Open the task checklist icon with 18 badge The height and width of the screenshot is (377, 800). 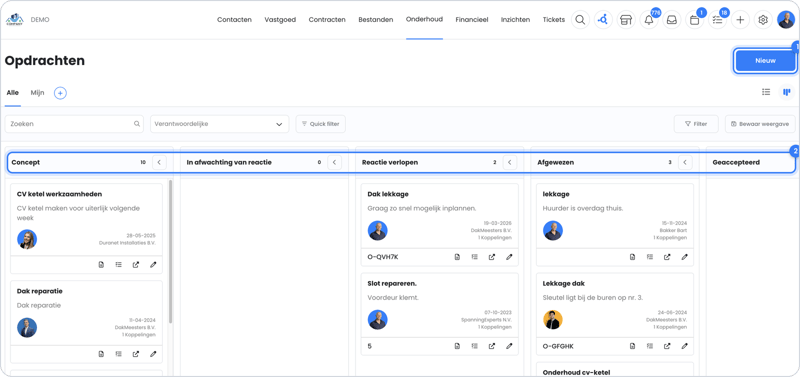coord(717,20)
